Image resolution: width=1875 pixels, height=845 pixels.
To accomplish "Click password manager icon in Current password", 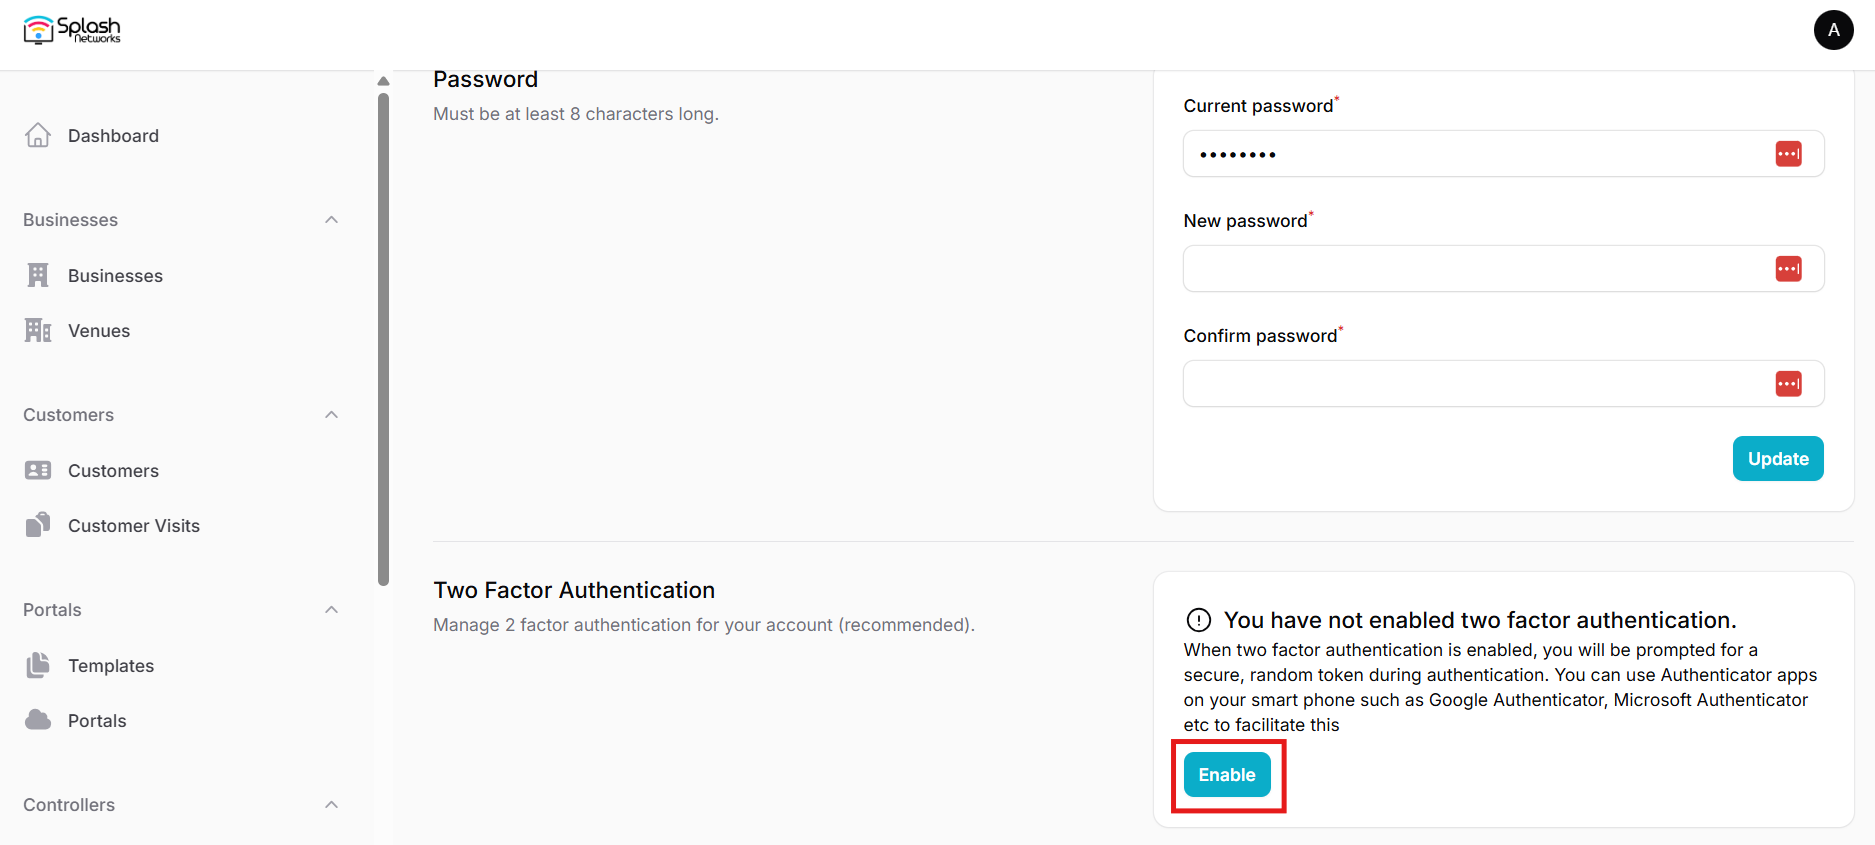I will point(1788,154).
